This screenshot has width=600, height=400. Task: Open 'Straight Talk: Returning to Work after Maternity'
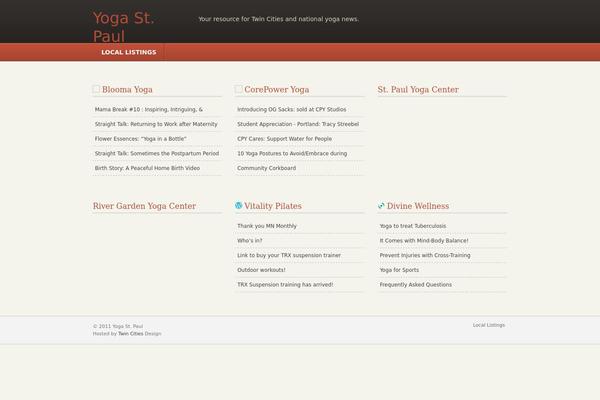click(x=156, y=124)
